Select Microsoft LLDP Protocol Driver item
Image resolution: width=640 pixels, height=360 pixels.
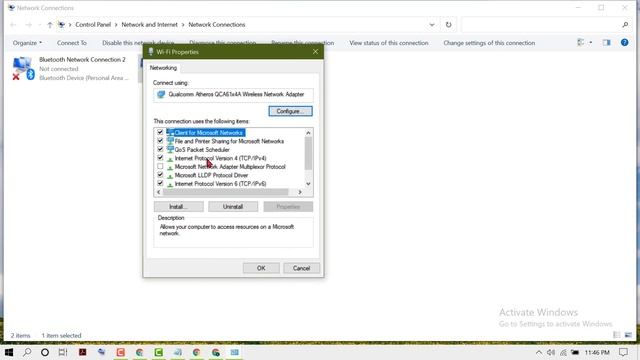[211, 176]
